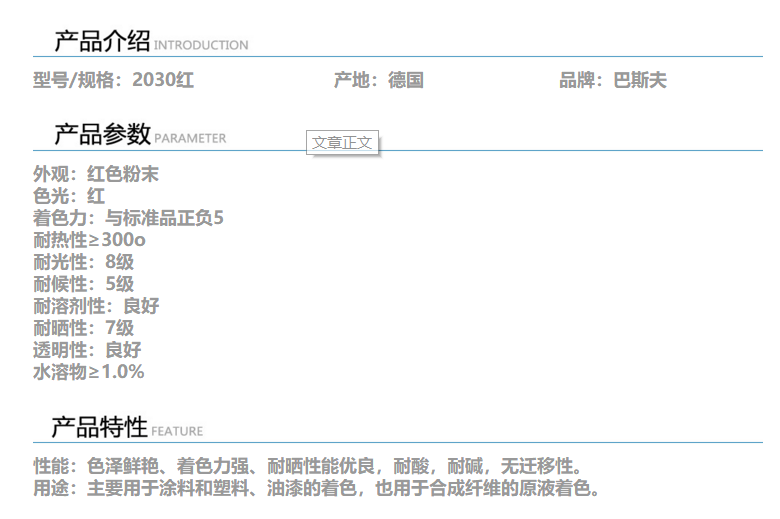The width and height of the screenshot is (780, 519).
Task: Click the 透明性：良好 line
Action: coord(87,350)
